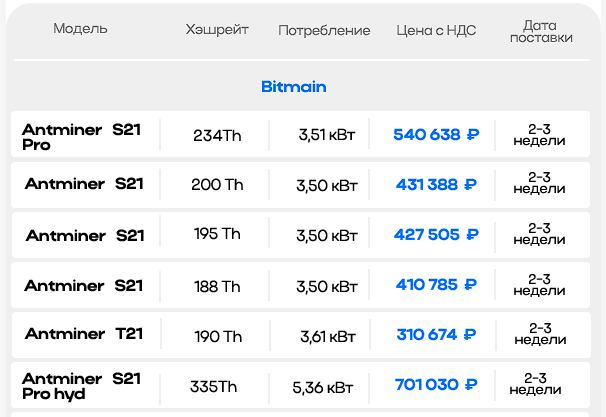
Task: Click the 540 638 ₽ price
Action: [x=436, y=135]
